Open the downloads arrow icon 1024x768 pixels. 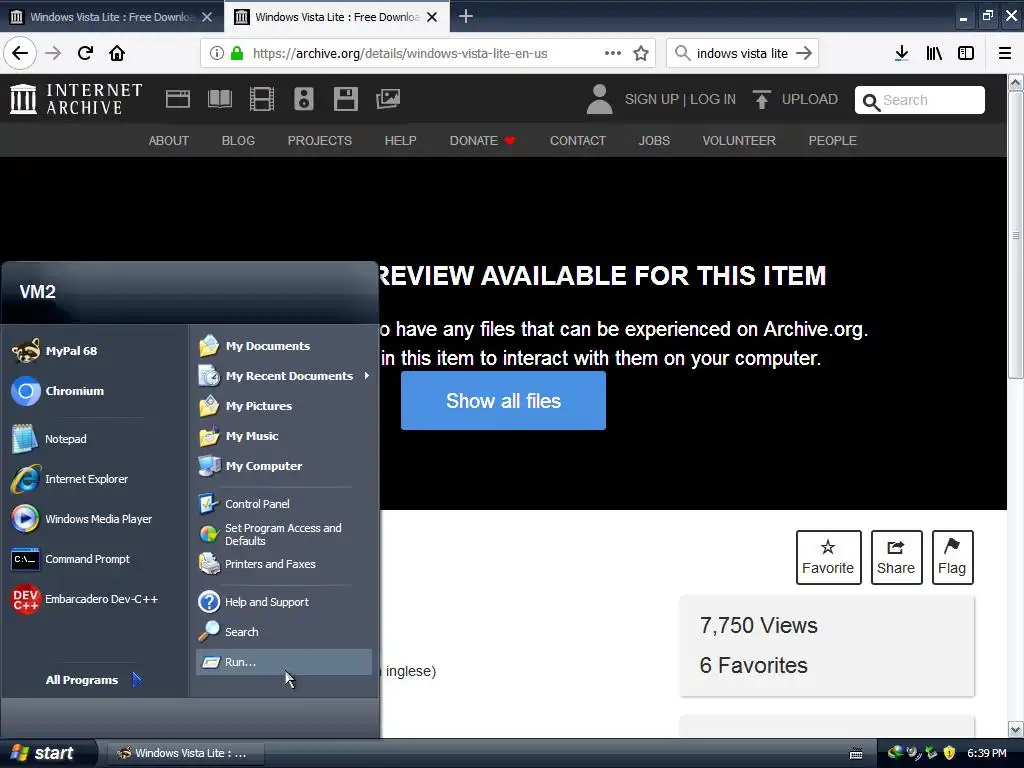(901, 53)
